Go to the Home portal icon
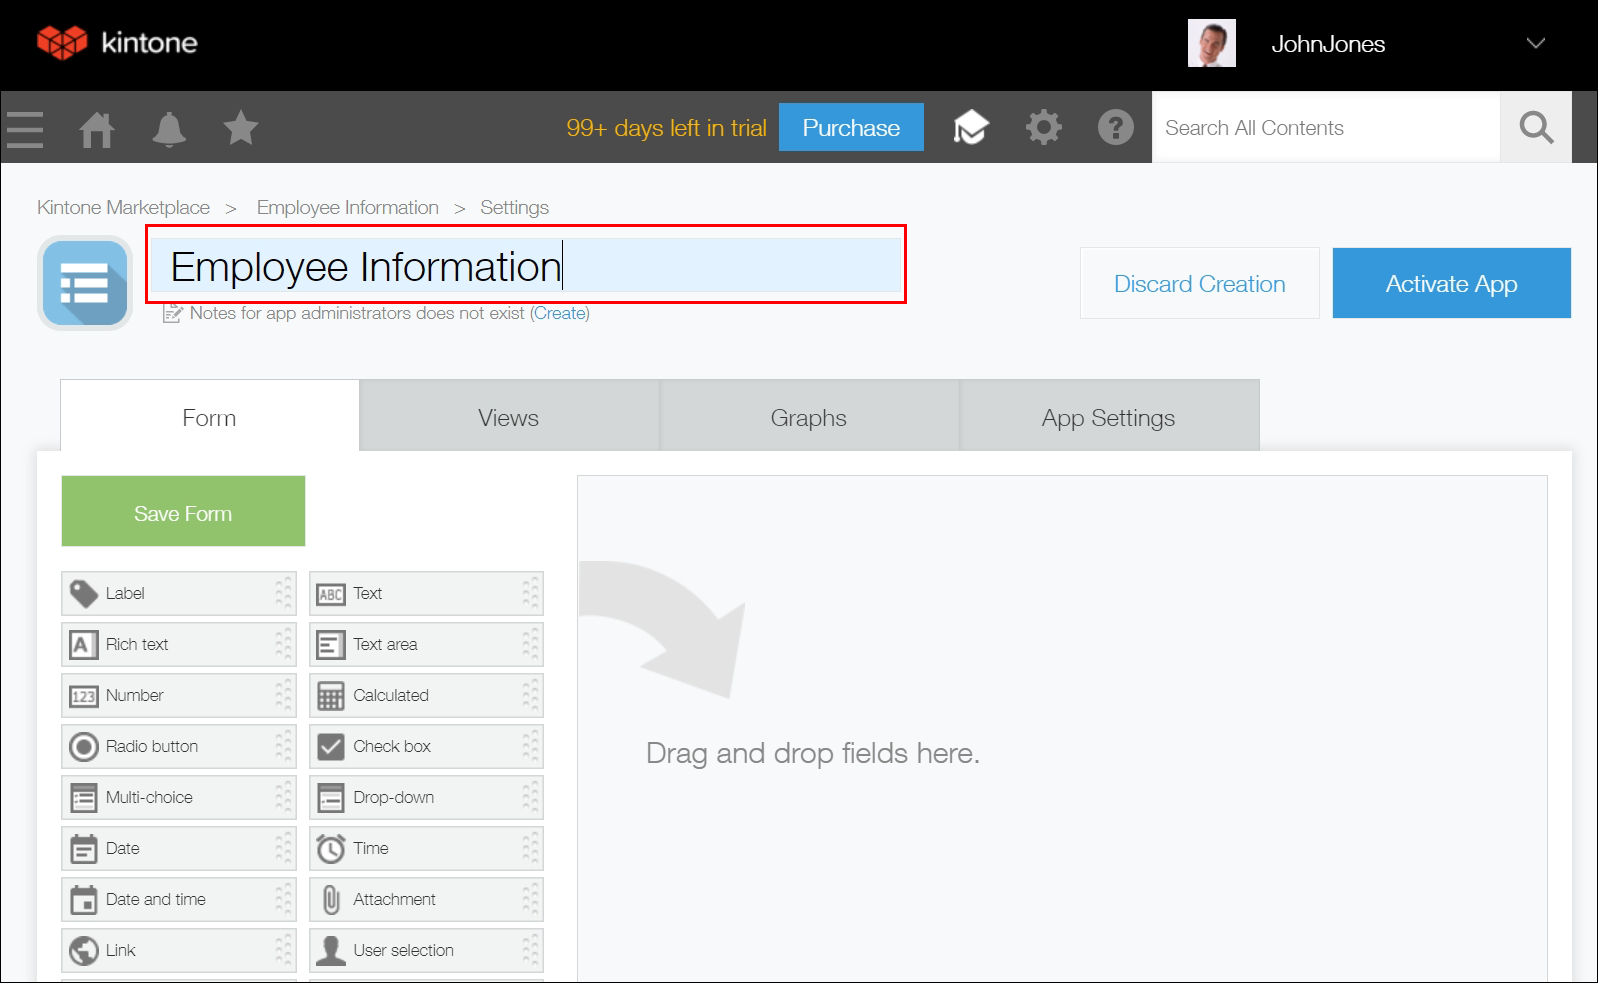This screenshot has height=983, width=1598. [97, 129]
